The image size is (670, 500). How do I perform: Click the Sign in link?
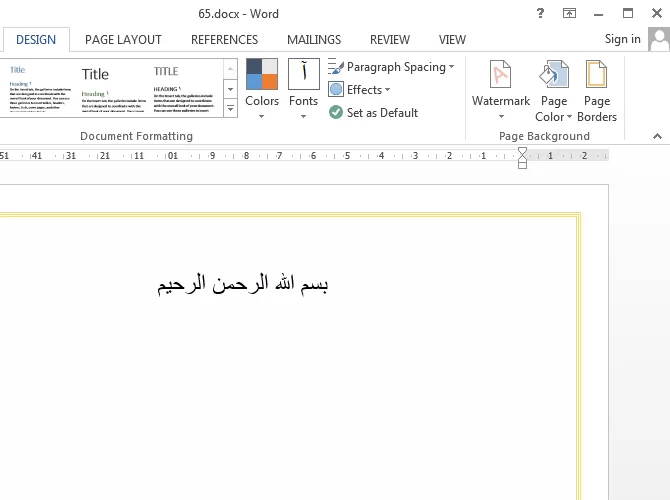click(x=622, y=39)
